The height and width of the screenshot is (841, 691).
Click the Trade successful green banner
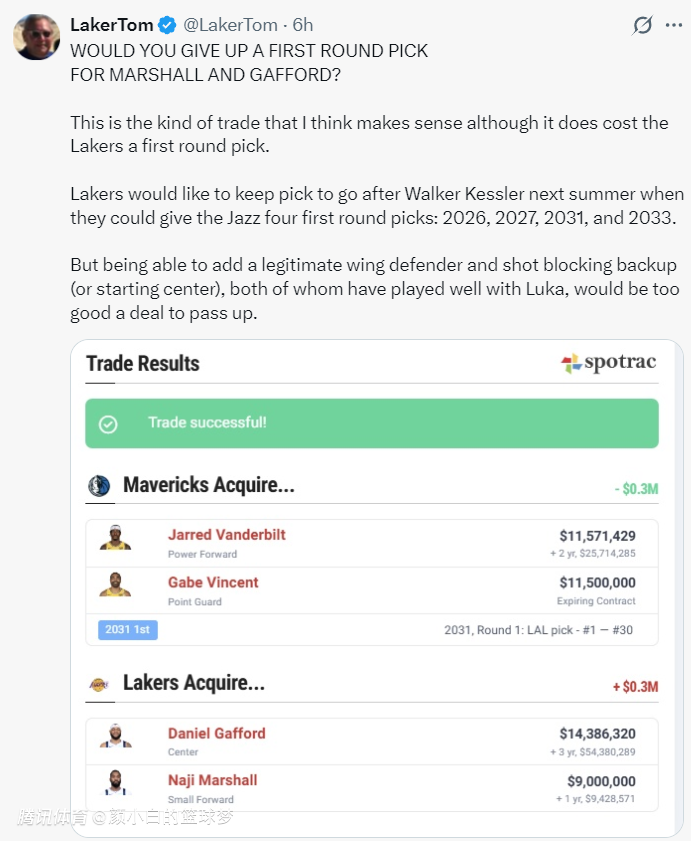pos(371,423)
